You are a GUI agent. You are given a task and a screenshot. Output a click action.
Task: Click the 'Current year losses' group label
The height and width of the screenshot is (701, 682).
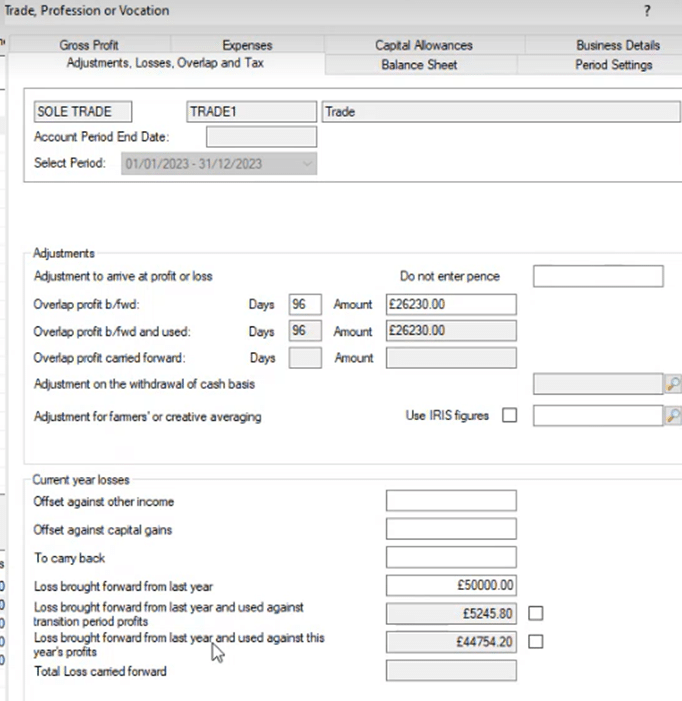(x=81, y=480)
